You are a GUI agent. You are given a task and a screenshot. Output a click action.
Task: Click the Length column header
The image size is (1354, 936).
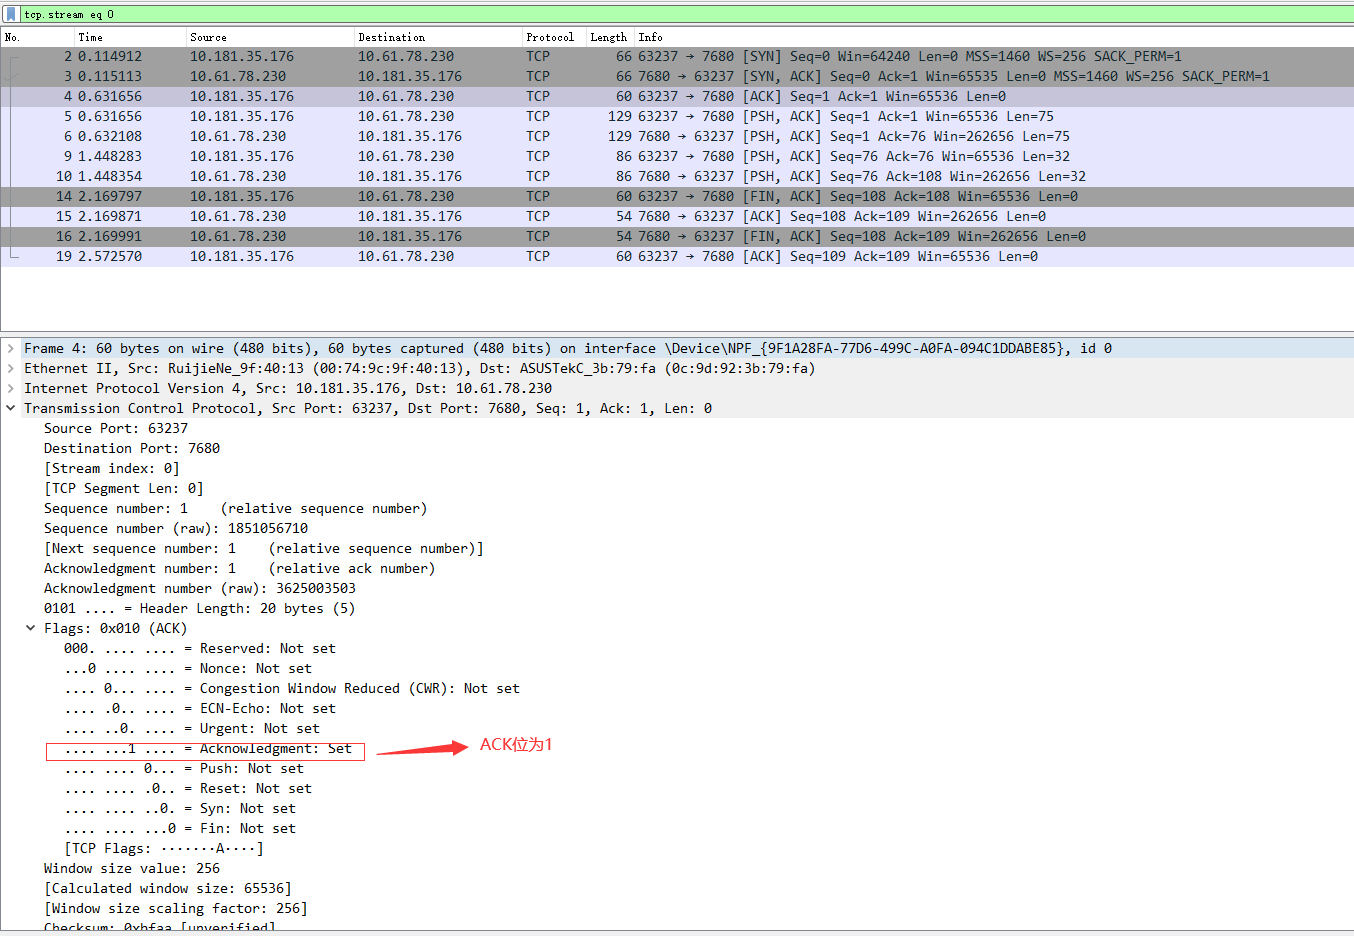click(x=607, y=37)
